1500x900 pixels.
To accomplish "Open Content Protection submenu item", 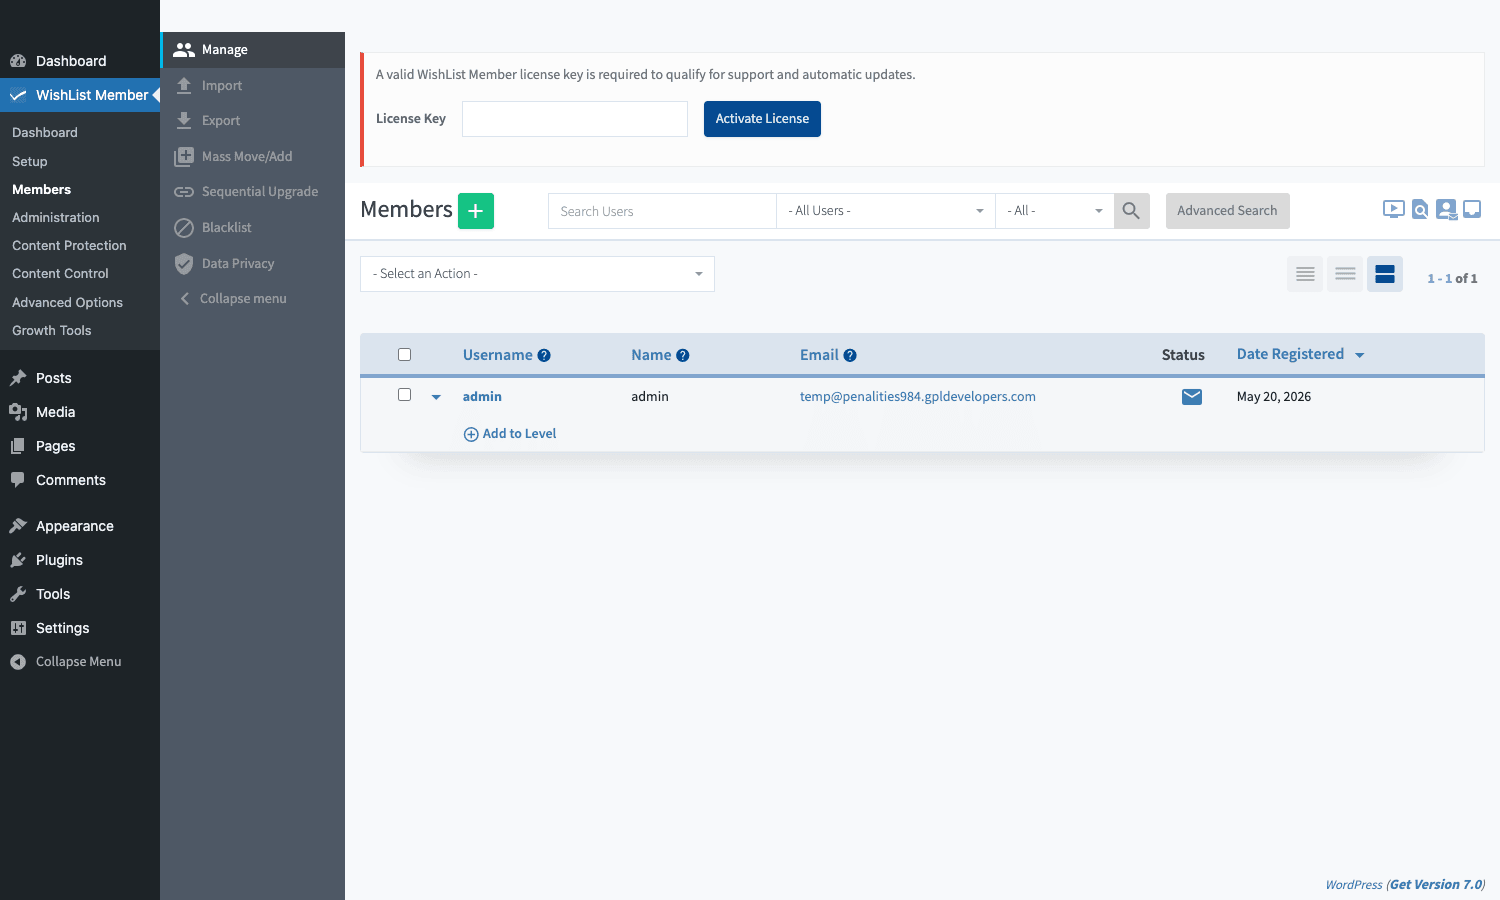I will click(x=69, y=245).
